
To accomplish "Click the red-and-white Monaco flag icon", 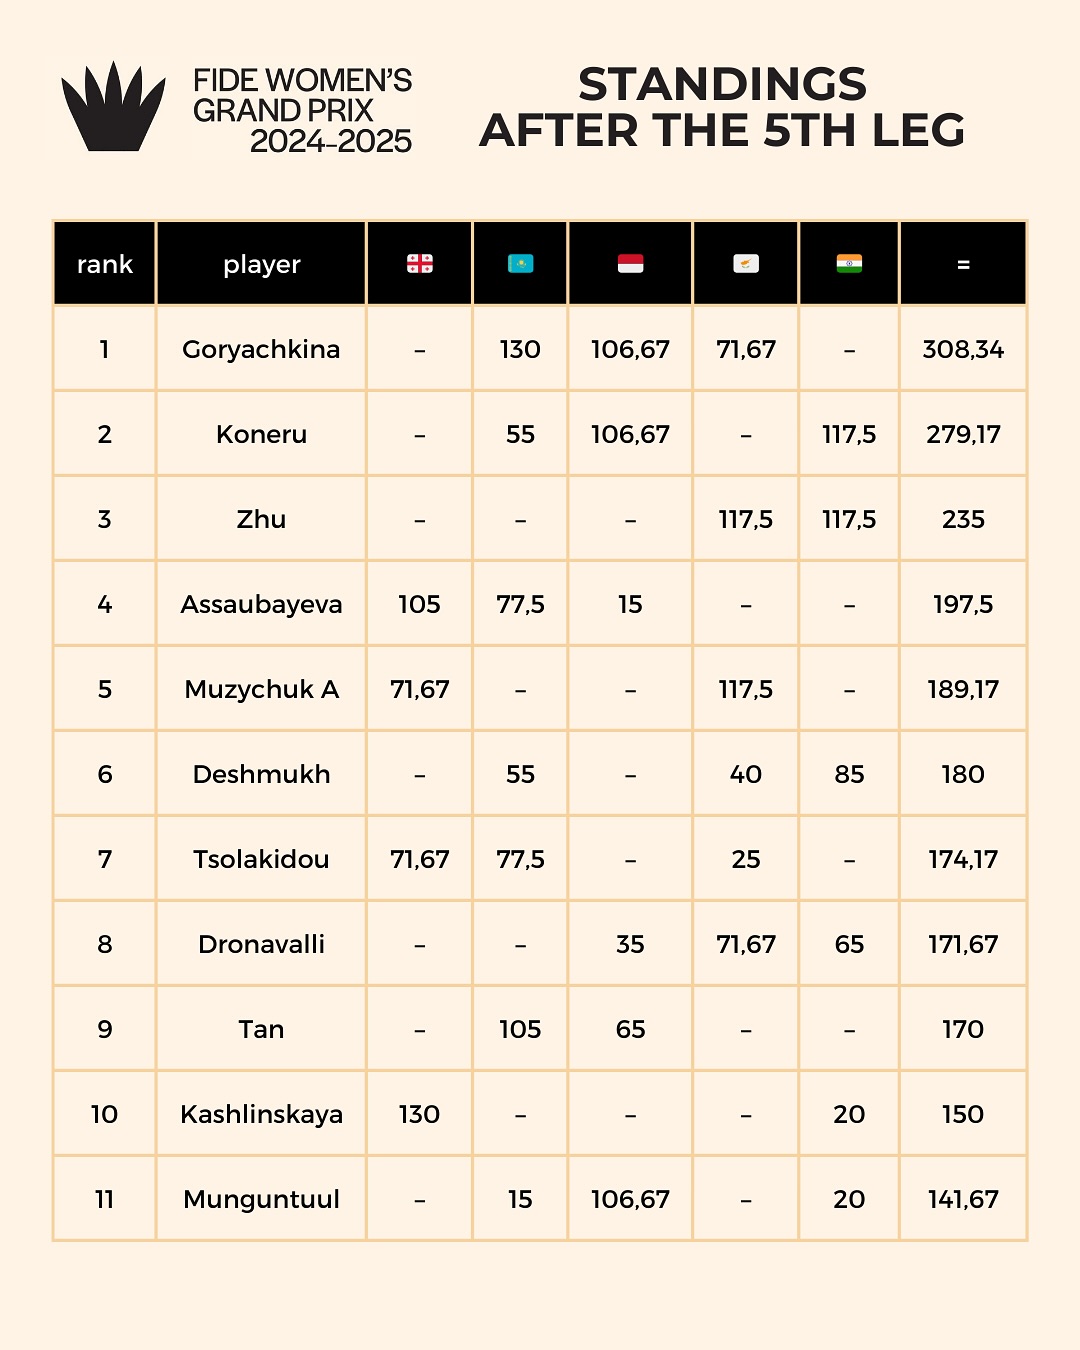I will 630,264.
